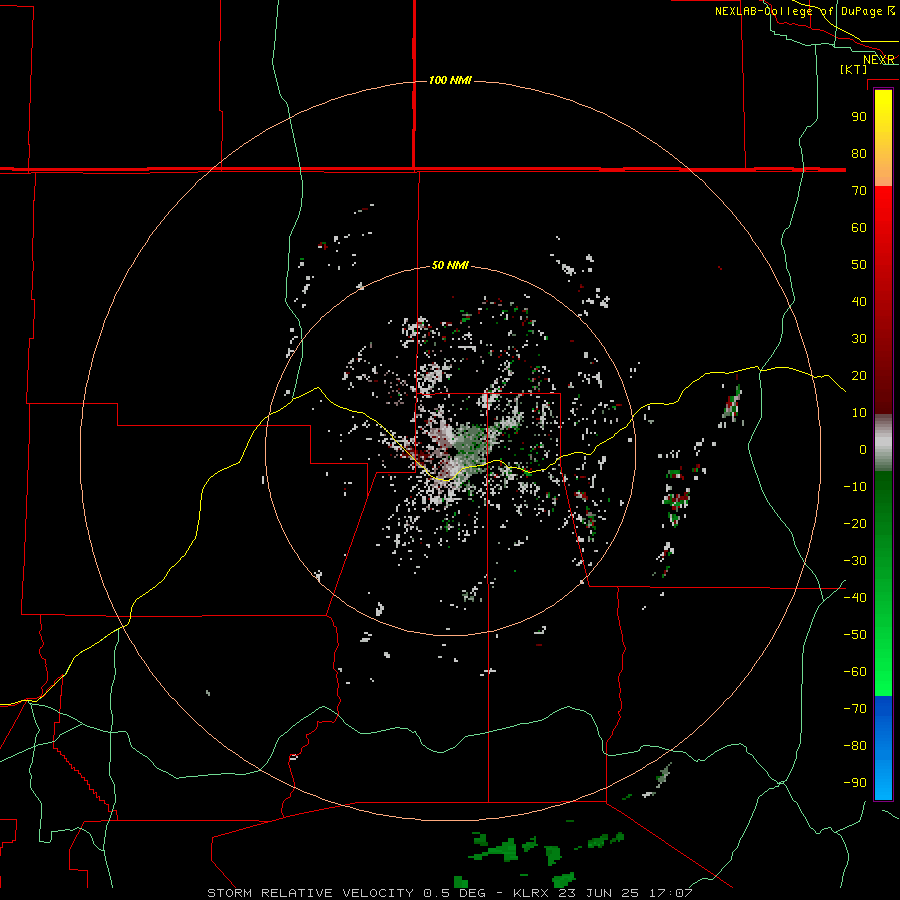Click the STORM RELATIVE VELOCITY caption text
The width and height of the screenshot is (900, 900).
point(311,893)
